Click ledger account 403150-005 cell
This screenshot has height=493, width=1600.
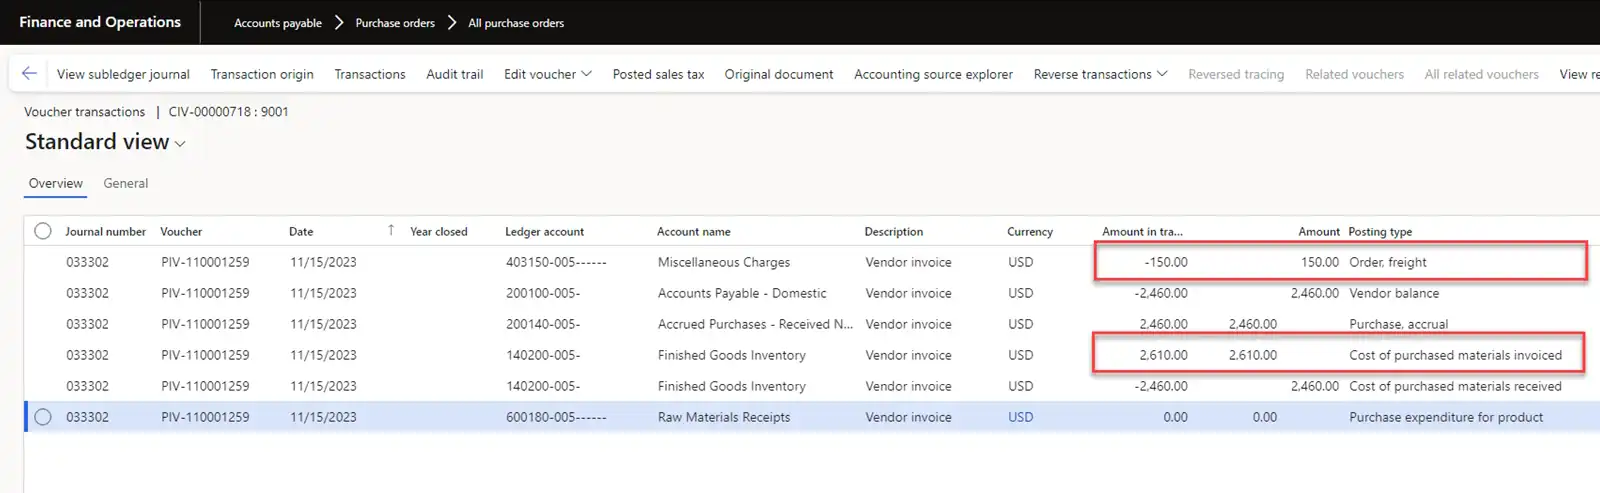(x=555, y=262)
